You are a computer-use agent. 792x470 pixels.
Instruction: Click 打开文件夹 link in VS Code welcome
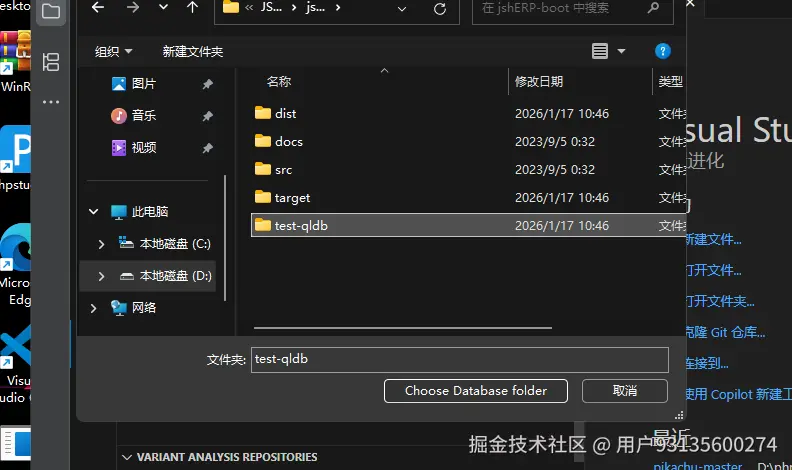tap(720, 301)
